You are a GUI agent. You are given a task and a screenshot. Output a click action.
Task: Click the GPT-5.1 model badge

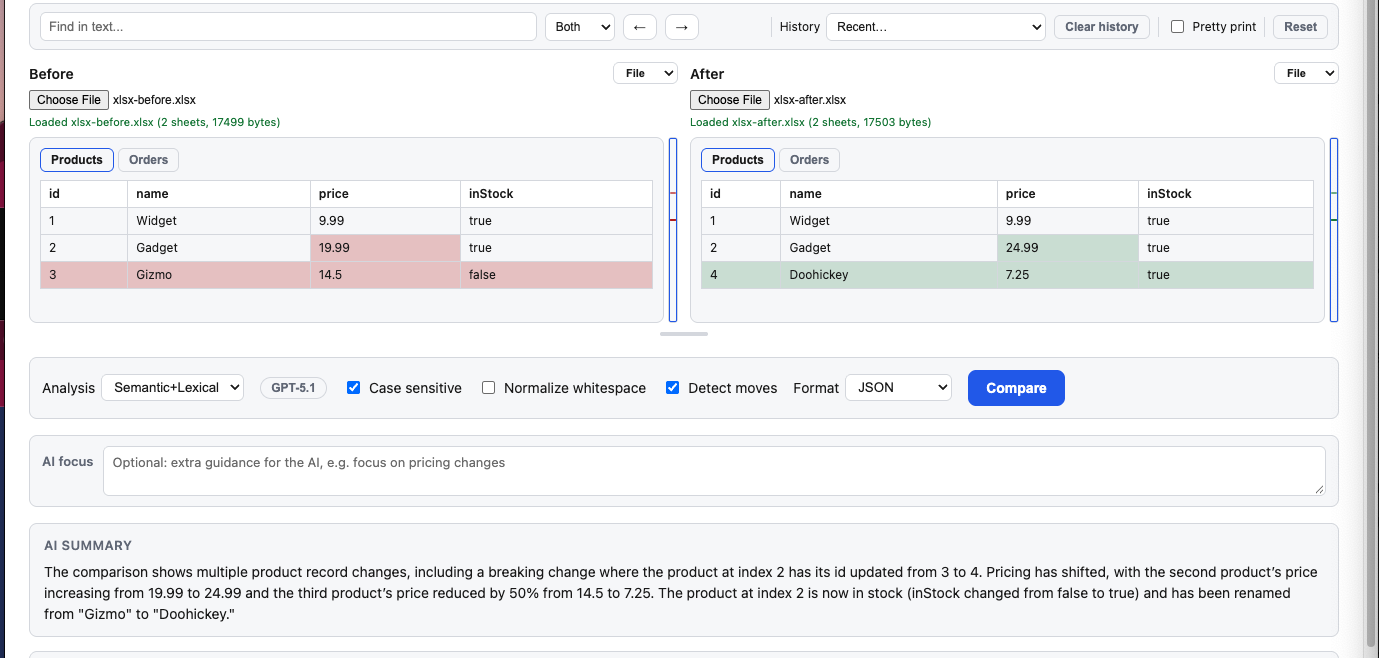[x=293, y=388]
